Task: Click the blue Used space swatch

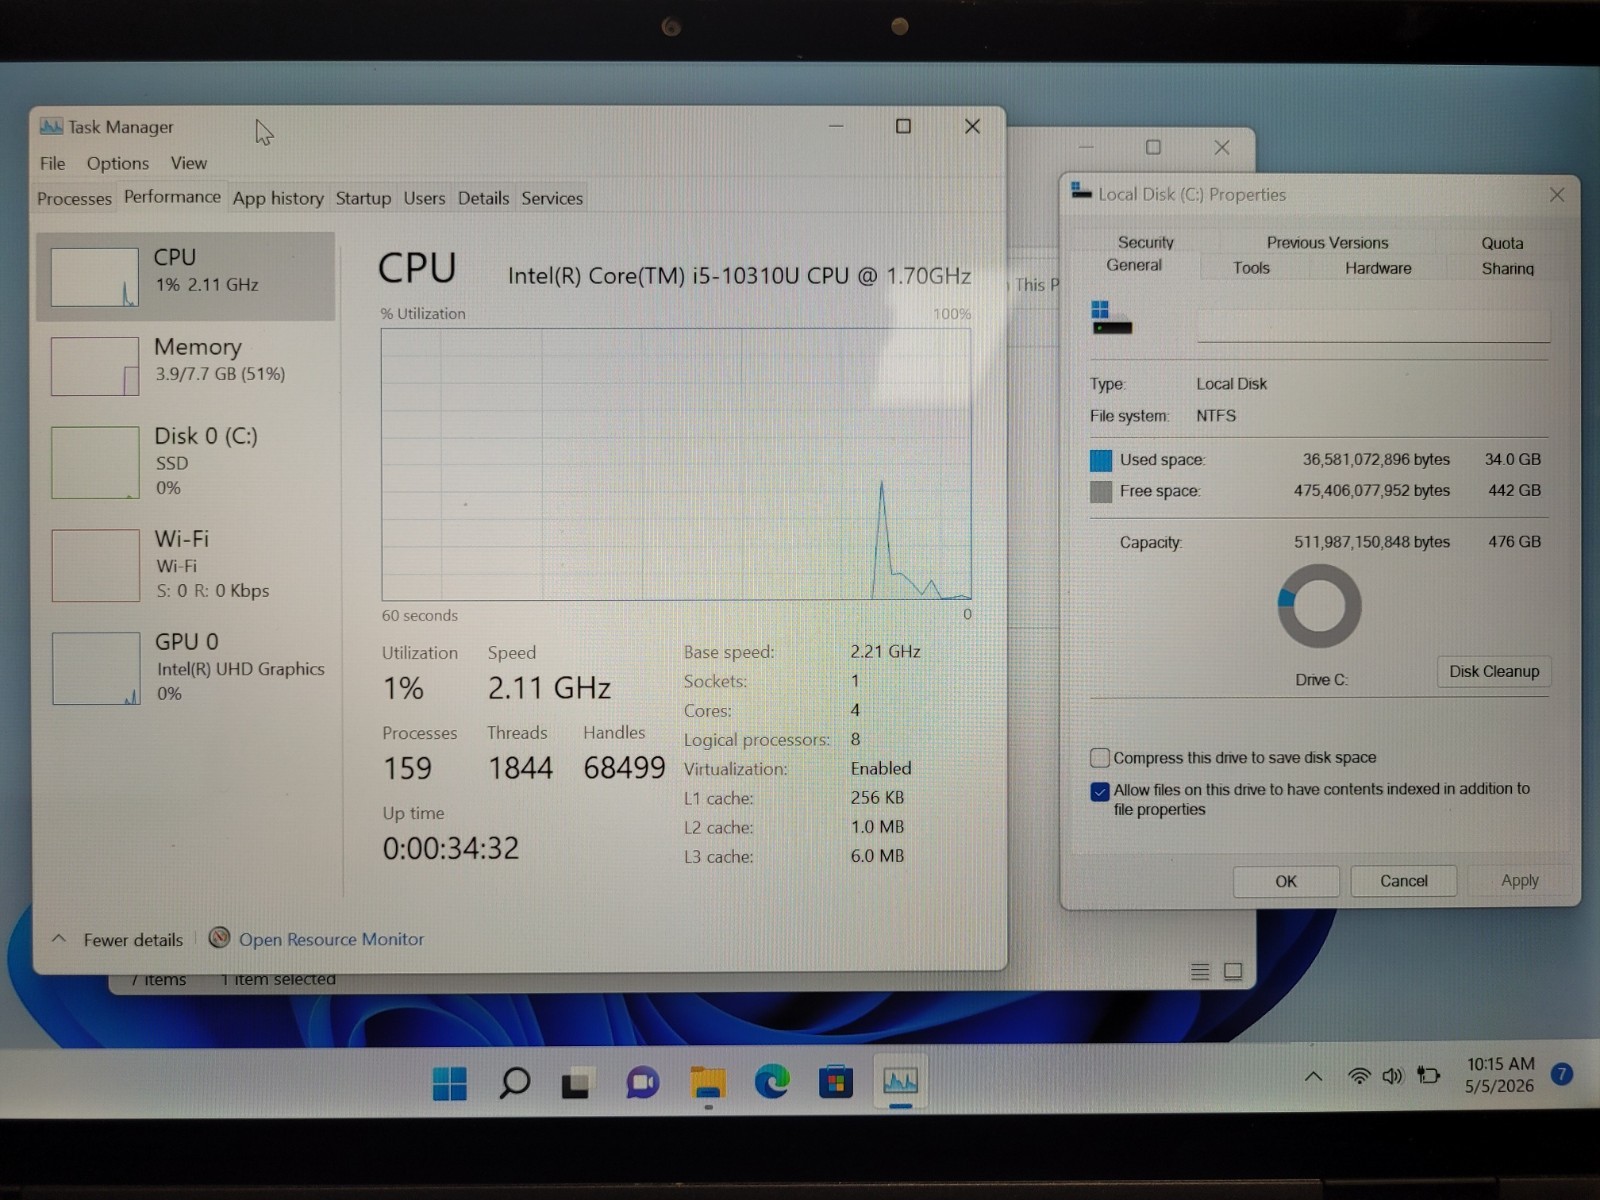Action: tap(1100, 460)
